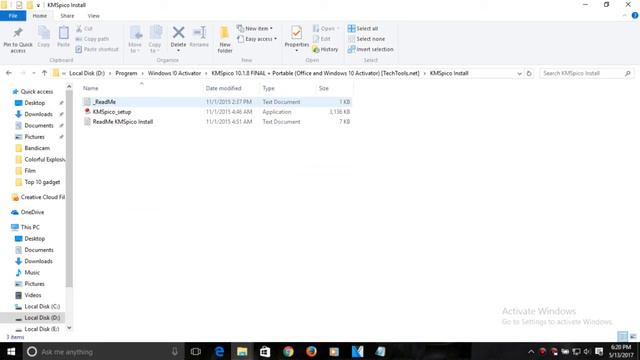
Task: Open Windows Store from taskbar
Action: point(265,351)
